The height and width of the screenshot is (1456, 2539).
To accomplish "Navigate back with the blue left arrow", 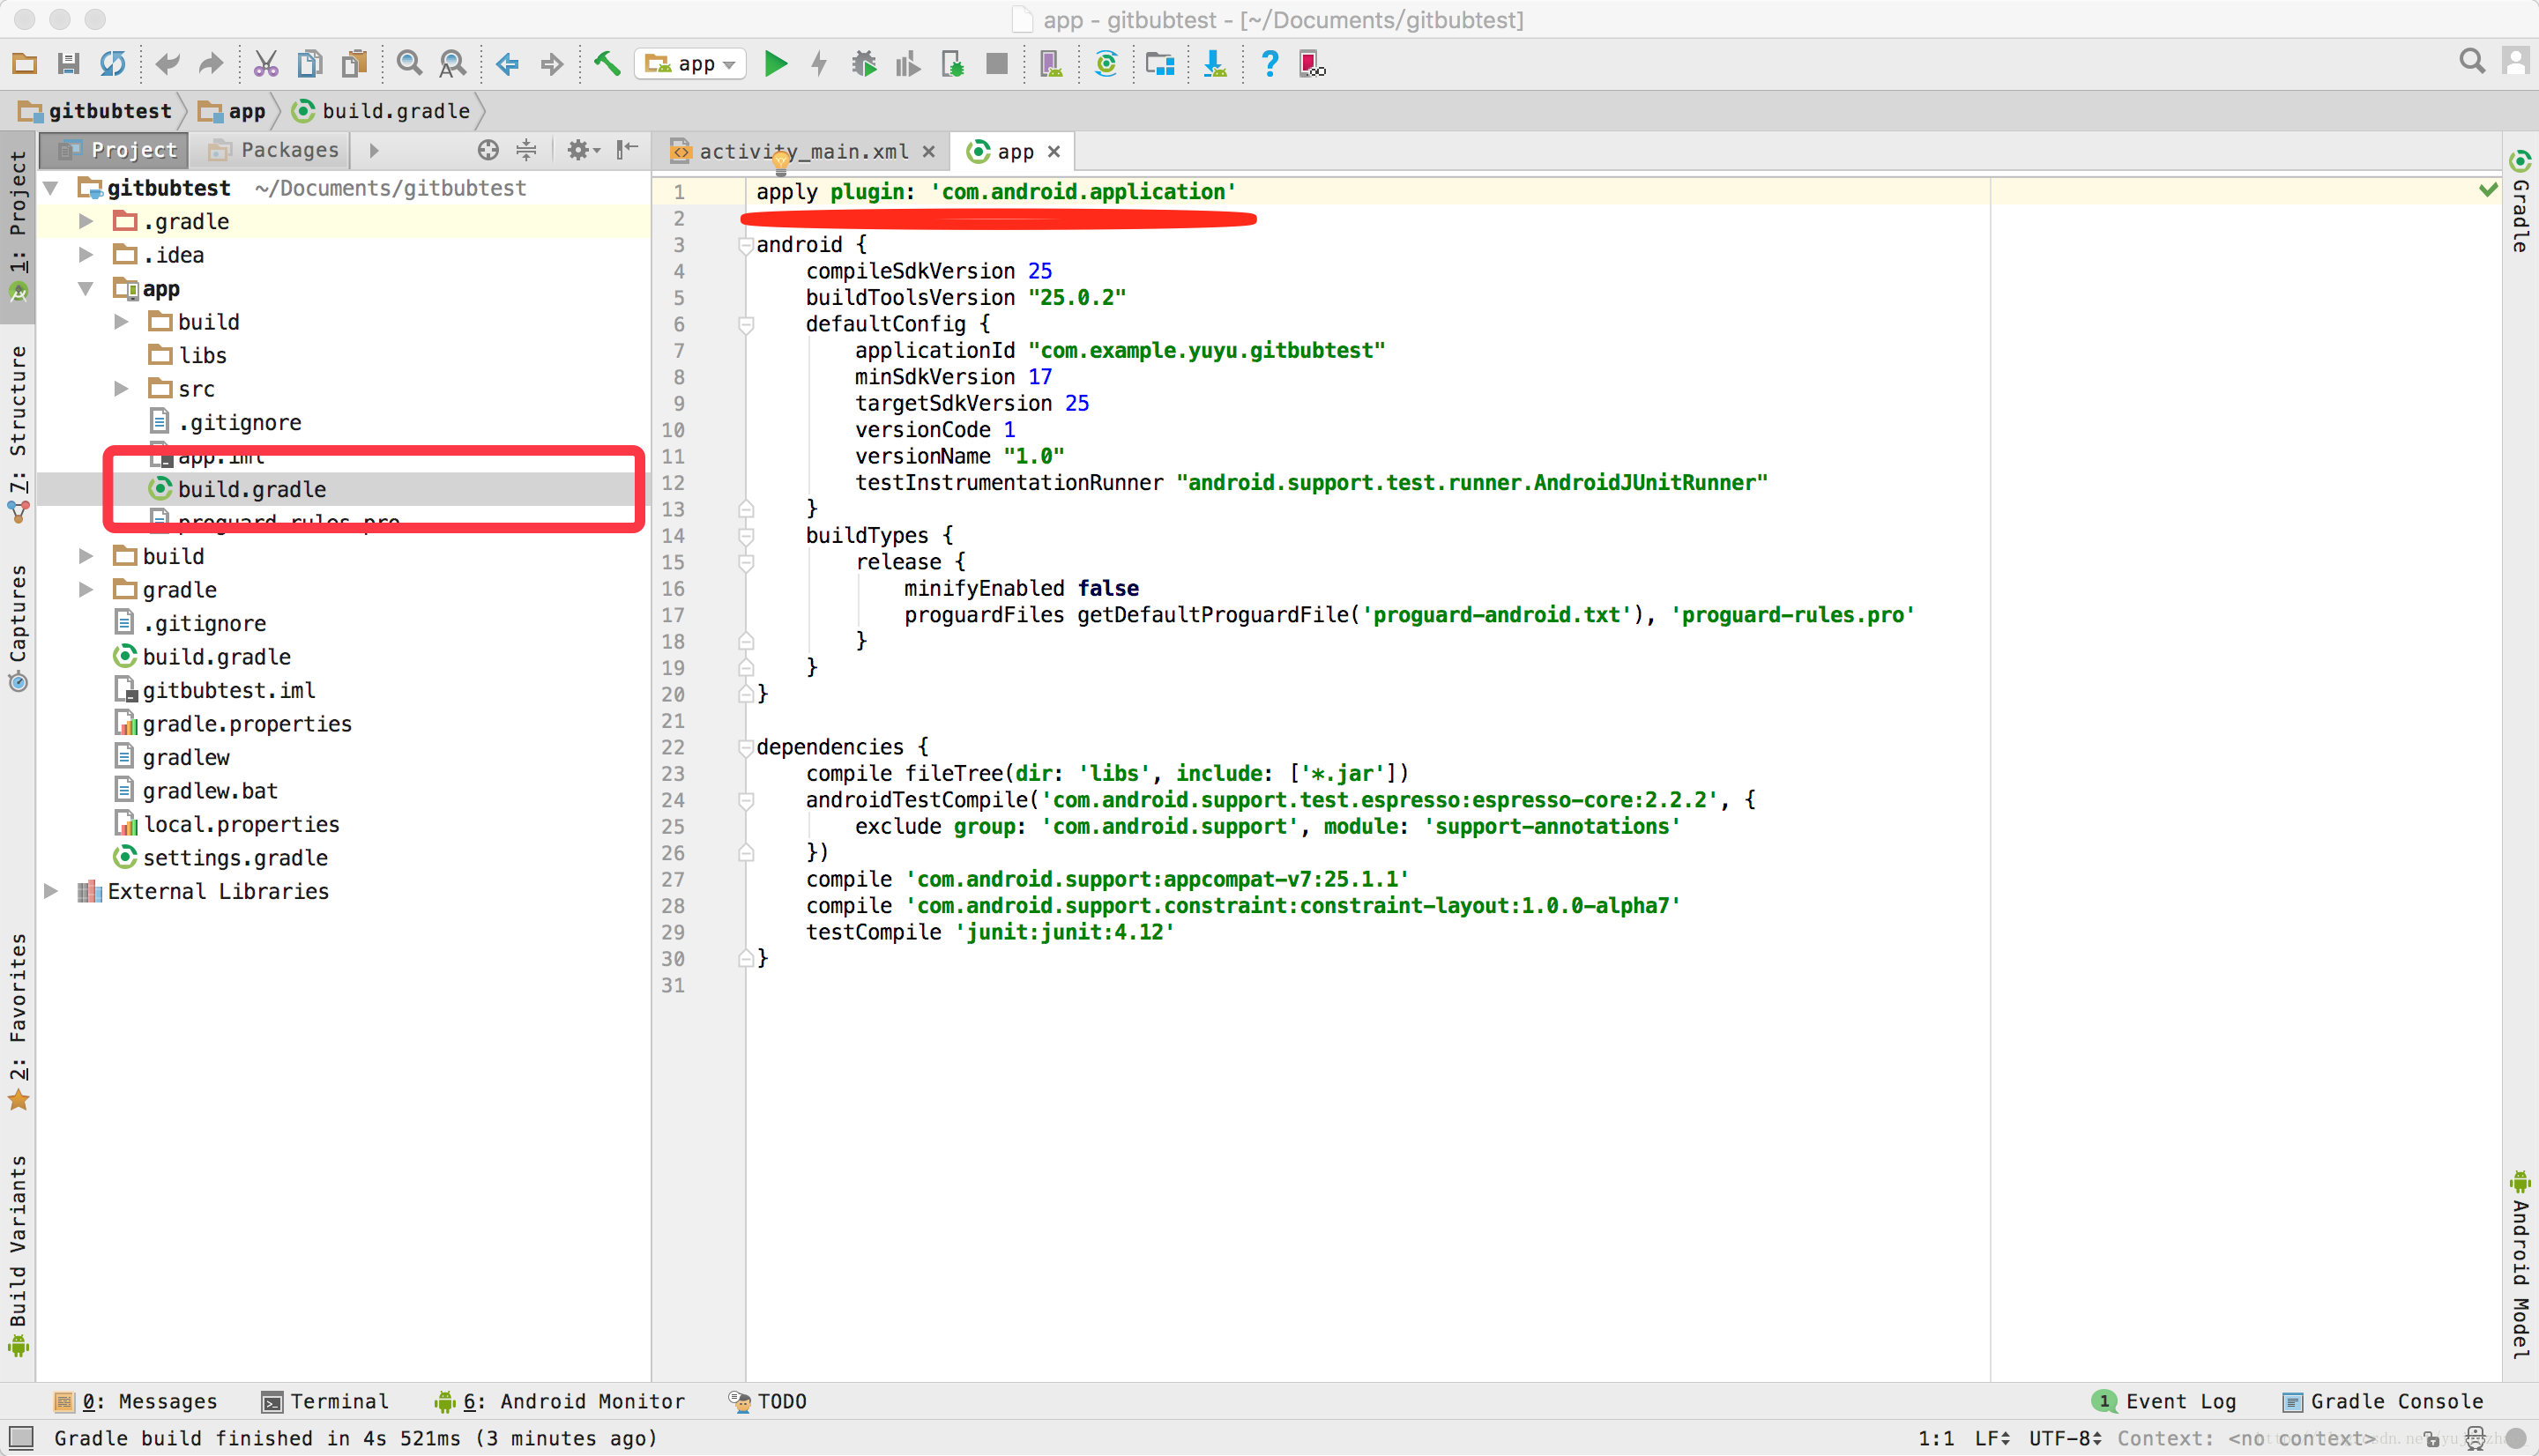I will (x=508, y=64).
